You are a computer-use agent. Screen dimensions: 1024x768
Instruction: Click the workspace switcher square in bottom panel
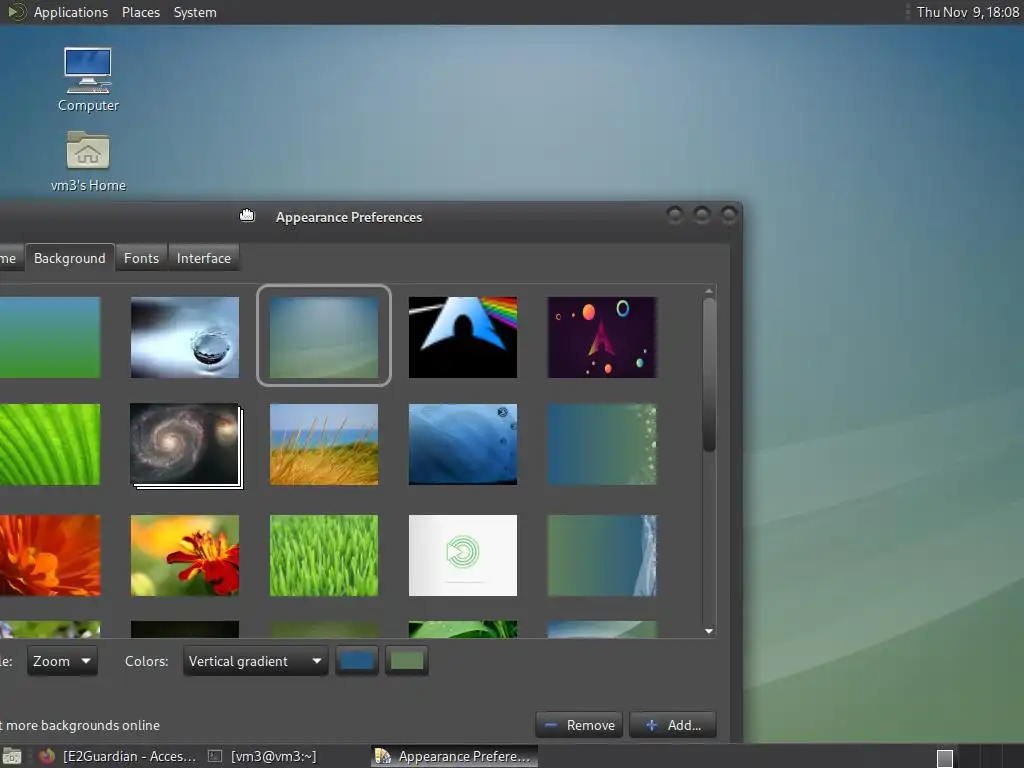[944, 758]
